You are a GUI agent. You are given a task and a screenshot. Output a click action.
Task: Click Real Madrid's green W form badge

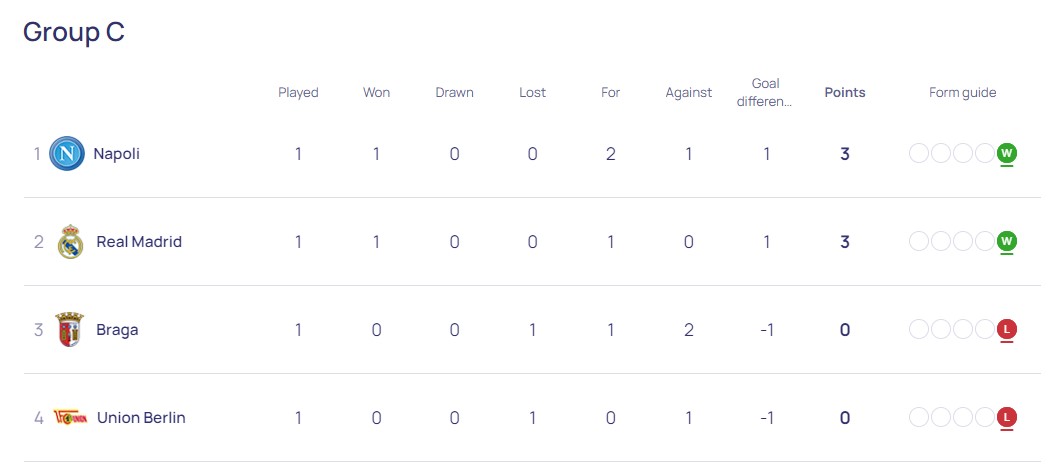coord(1007,241)
